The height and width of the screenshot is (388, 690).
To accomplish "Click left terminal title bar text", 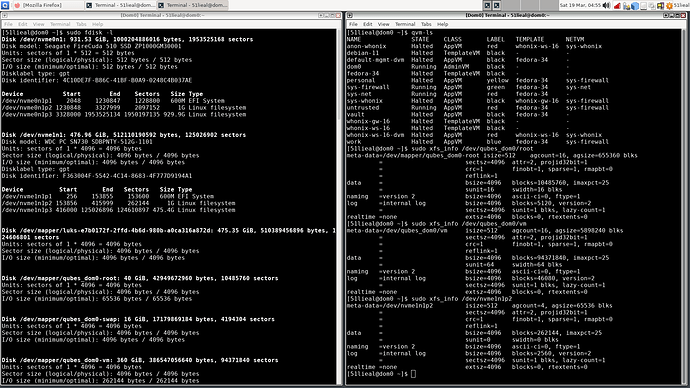I will coord(163,15).
